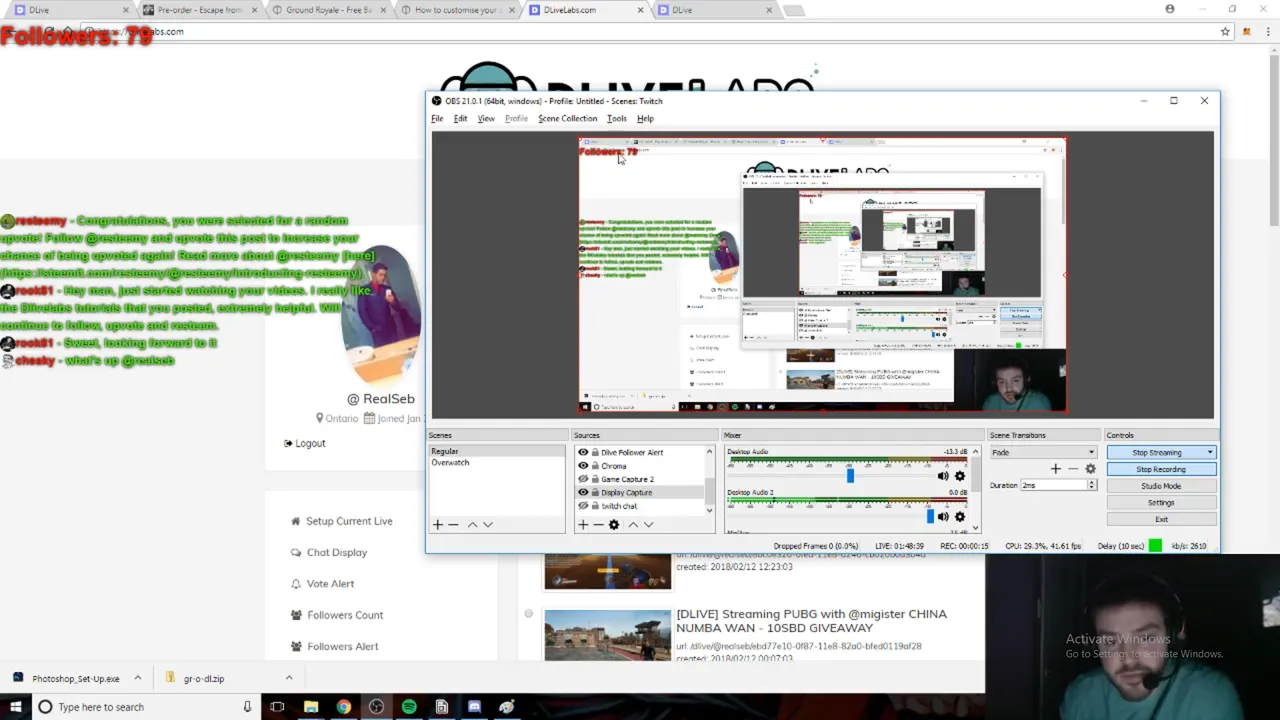Click the Mixer panel scroll-down arrow
Image resolution: width=1280 pixels, height=720 pixels.
tap(975, 528)
